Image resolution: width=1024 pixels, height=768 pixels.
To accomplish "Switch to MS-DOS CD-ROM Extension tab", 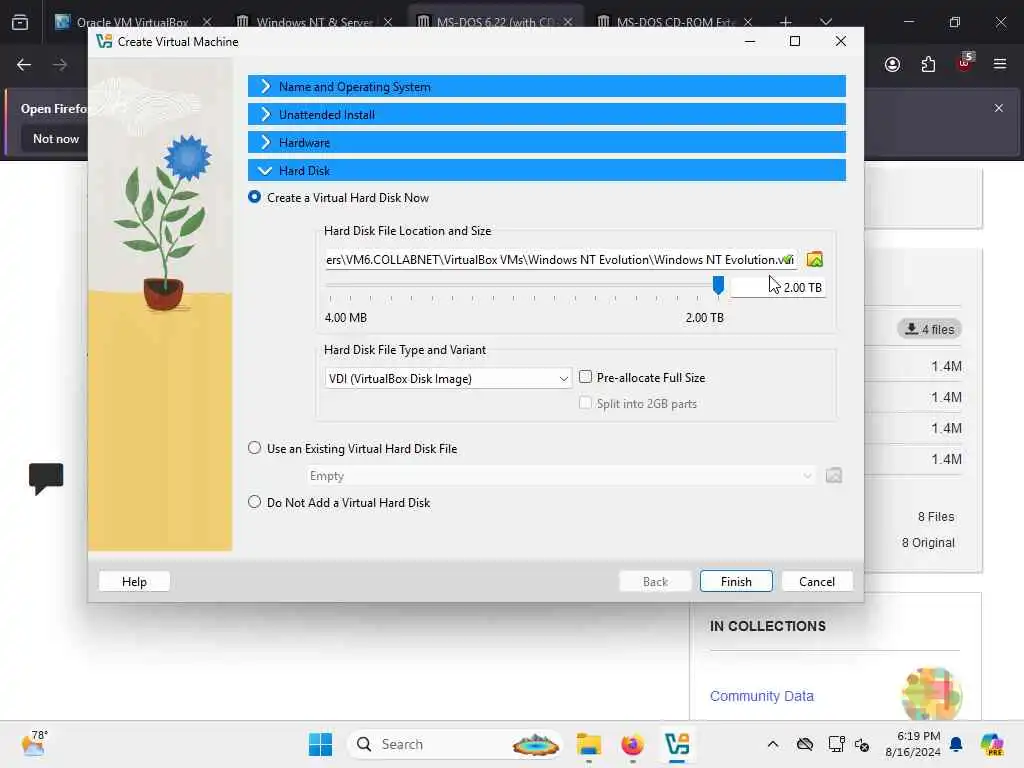I will point(675,22).
